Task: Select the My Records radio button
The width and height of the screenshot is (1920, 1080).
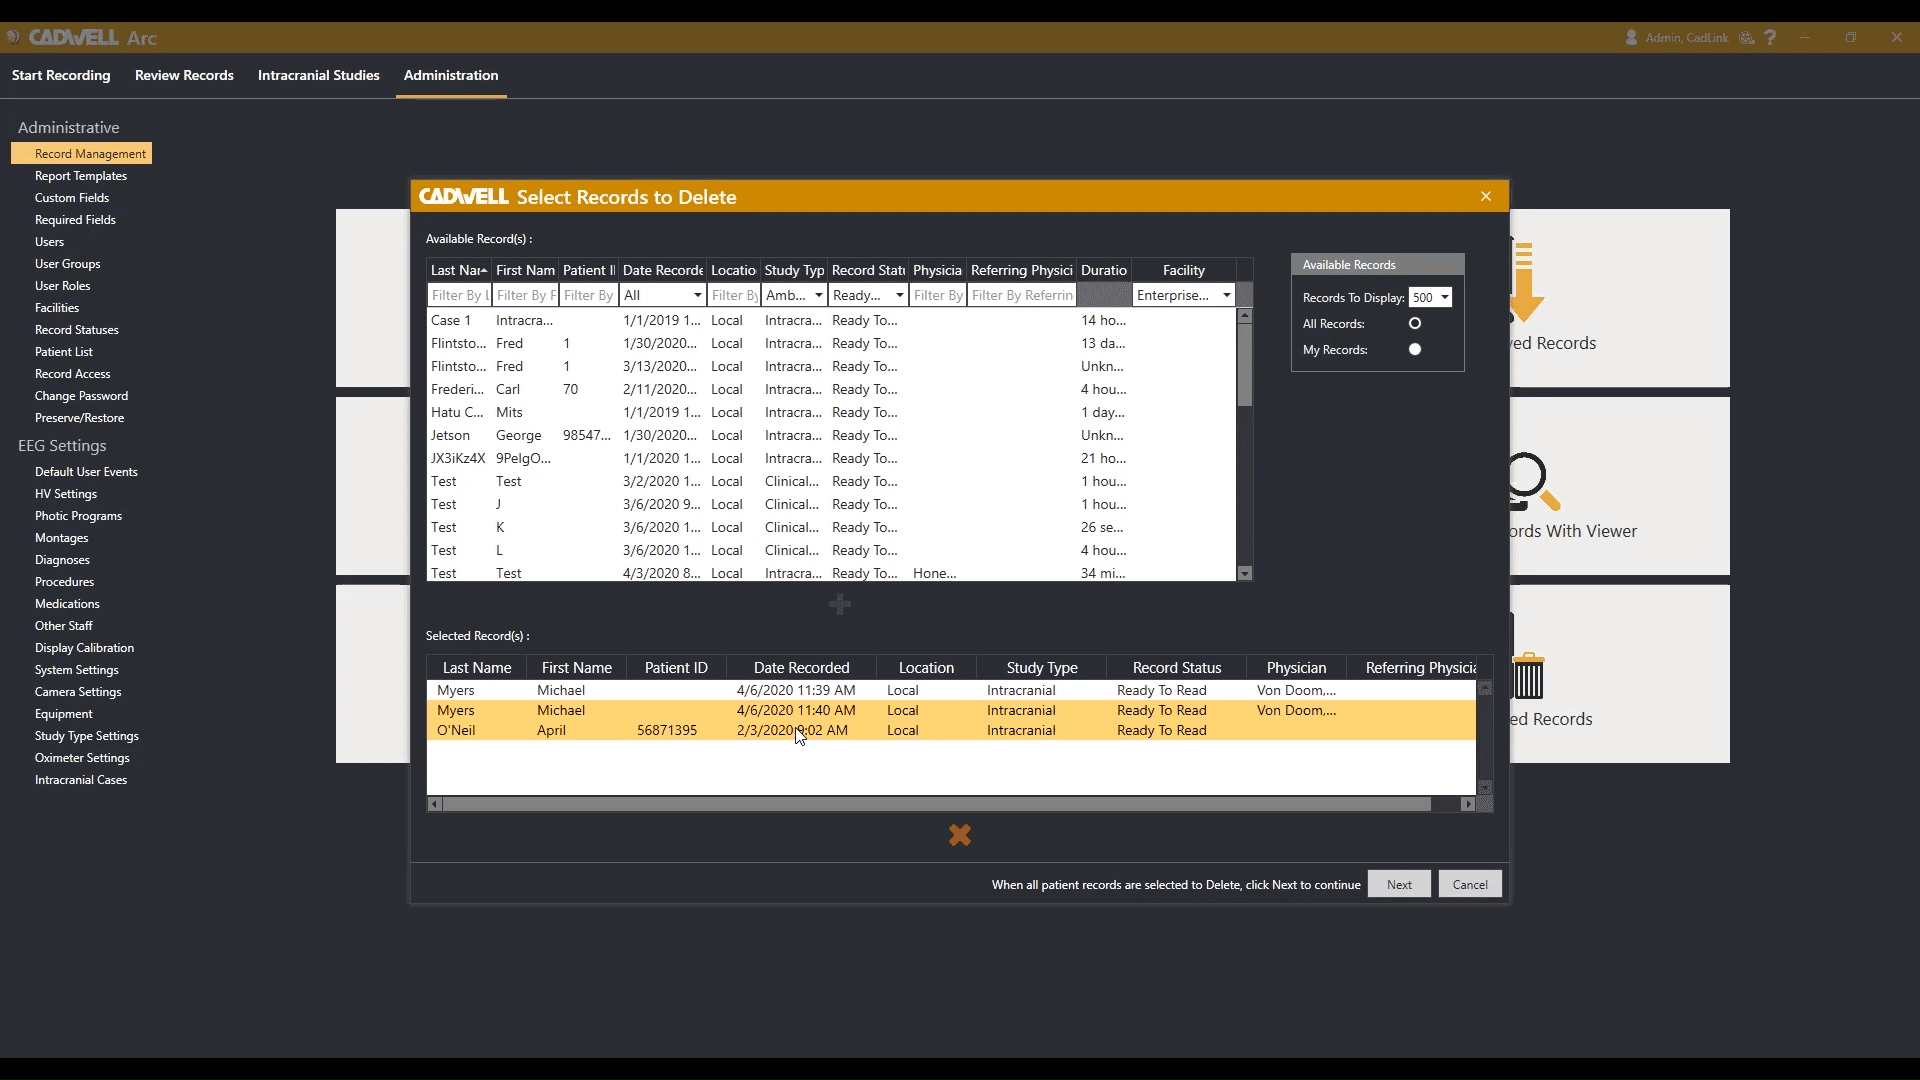Action: click(x=1414, y=350)
